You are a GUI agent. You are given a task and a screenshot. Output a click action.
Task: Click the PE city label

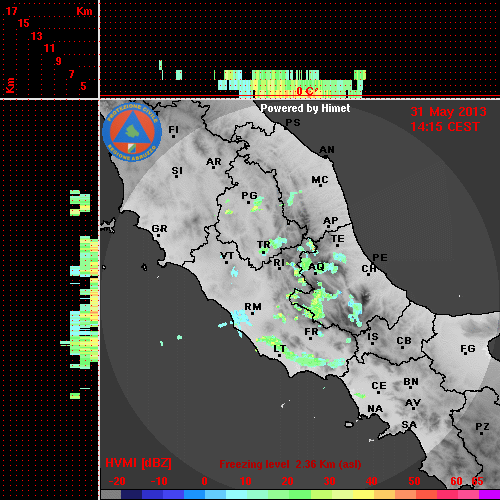380,258
